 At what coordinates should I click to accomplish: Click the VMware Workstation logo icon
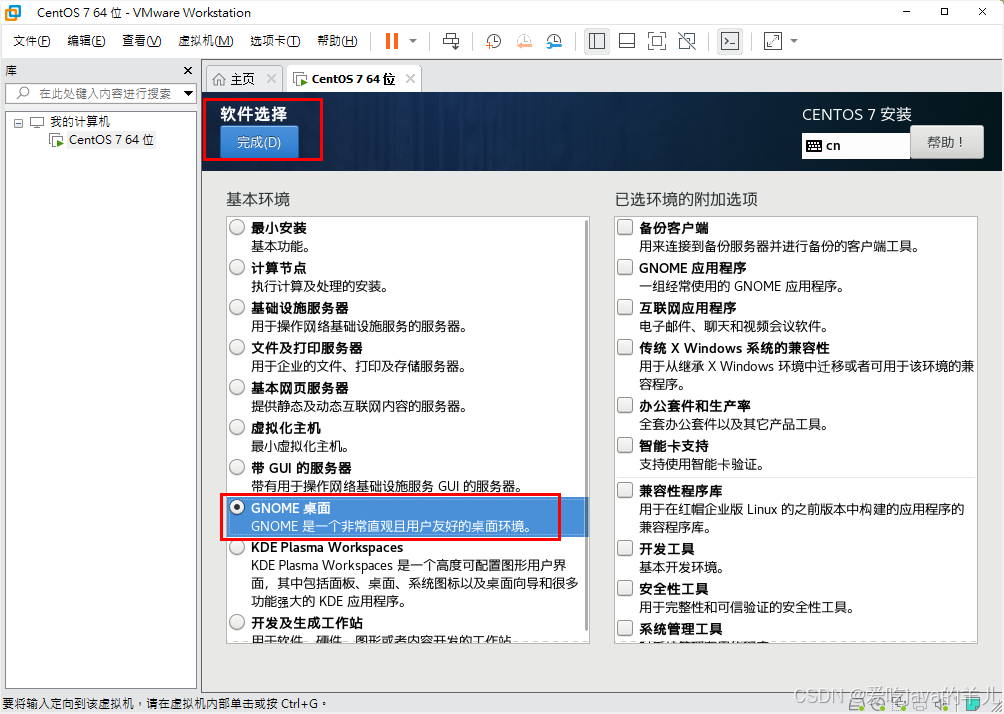point(12,12)
